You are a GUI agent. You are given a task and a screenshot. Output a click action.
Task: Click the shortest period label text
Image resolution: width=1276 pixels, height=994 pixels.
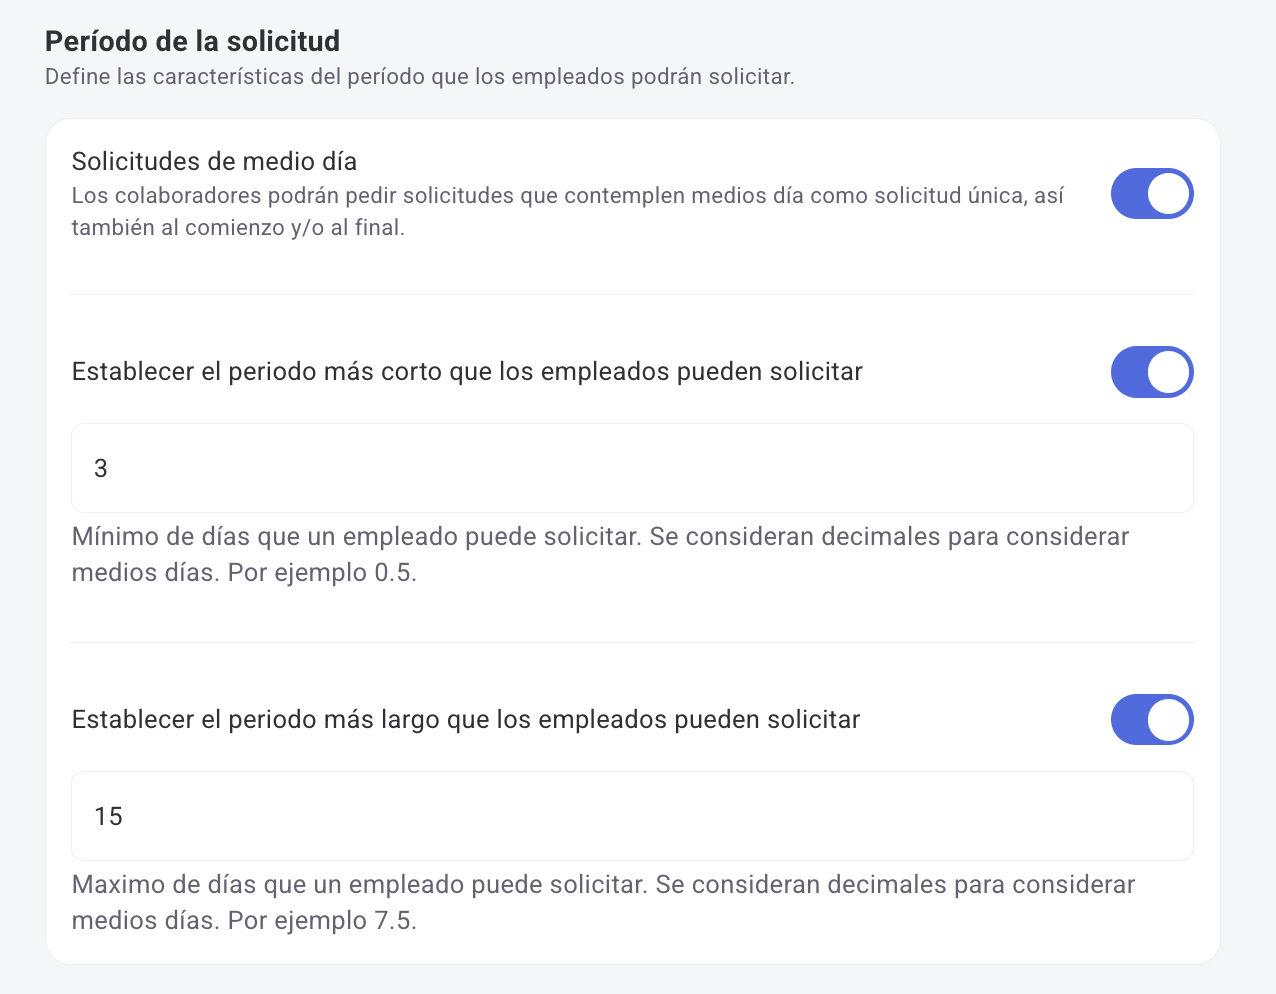[464, 371]
